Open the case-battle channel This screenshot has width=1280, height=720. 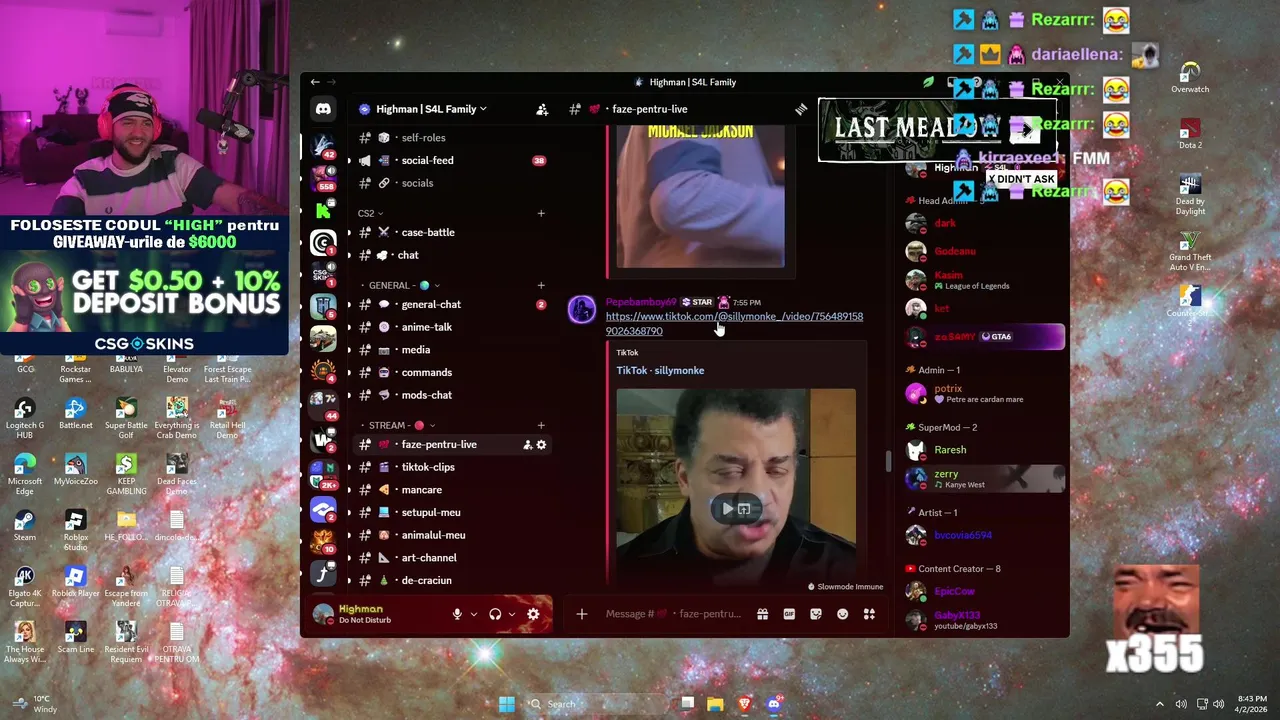(x=450, y=232)
